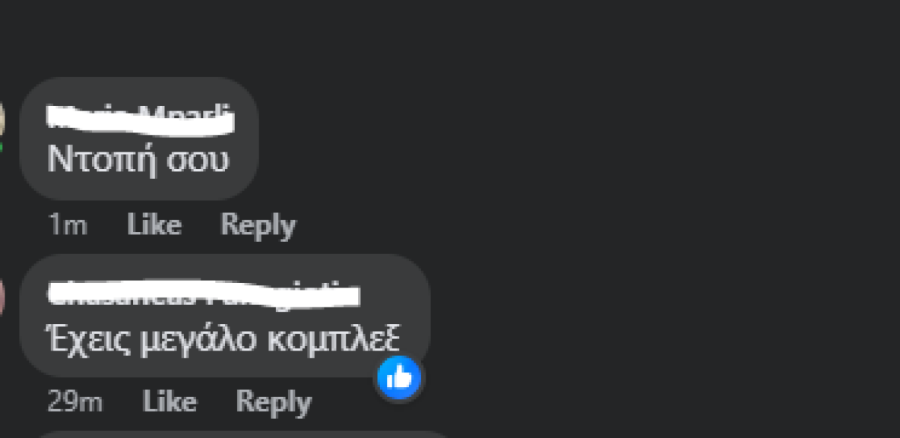
Task: Click the word 'μεγάλο' in the second comment
Action: [199, 342]
